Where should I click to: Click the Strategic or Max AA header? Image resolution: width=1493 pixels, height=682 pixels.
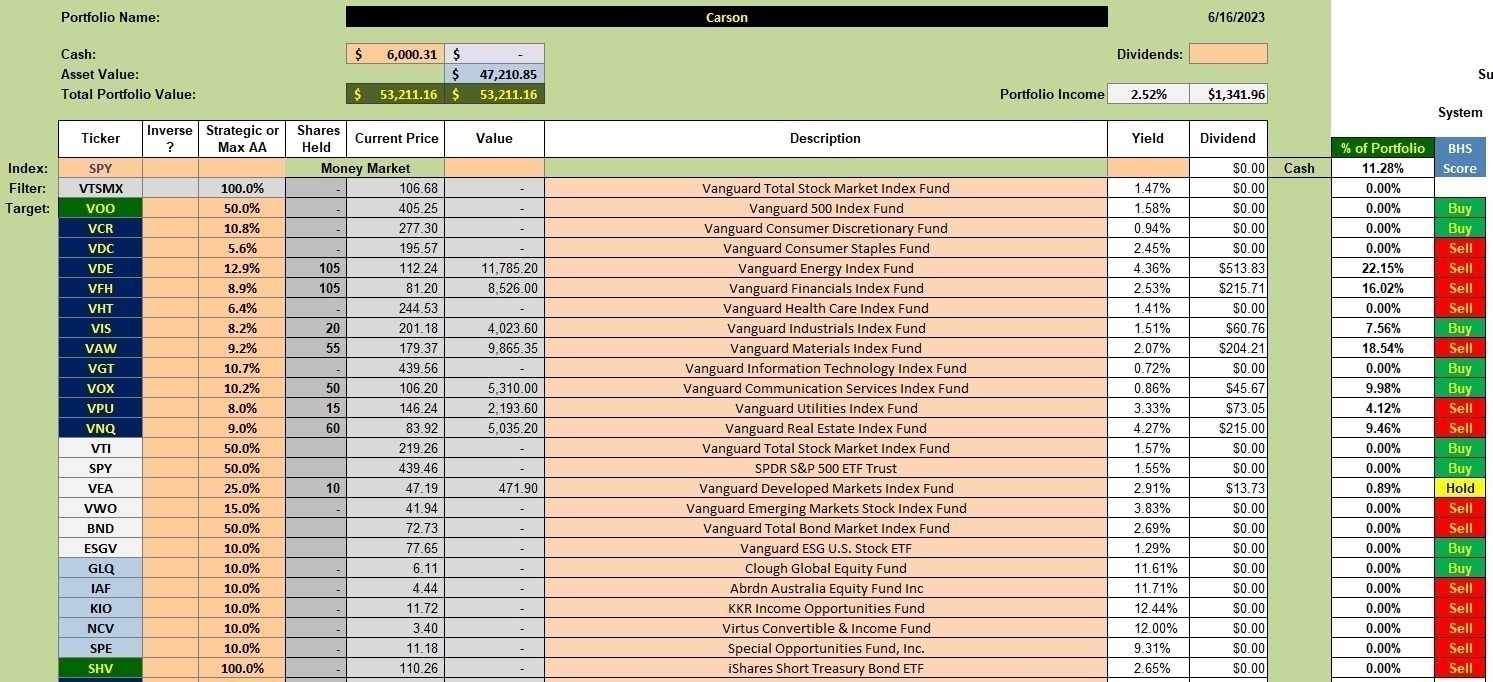click(243, 138)
